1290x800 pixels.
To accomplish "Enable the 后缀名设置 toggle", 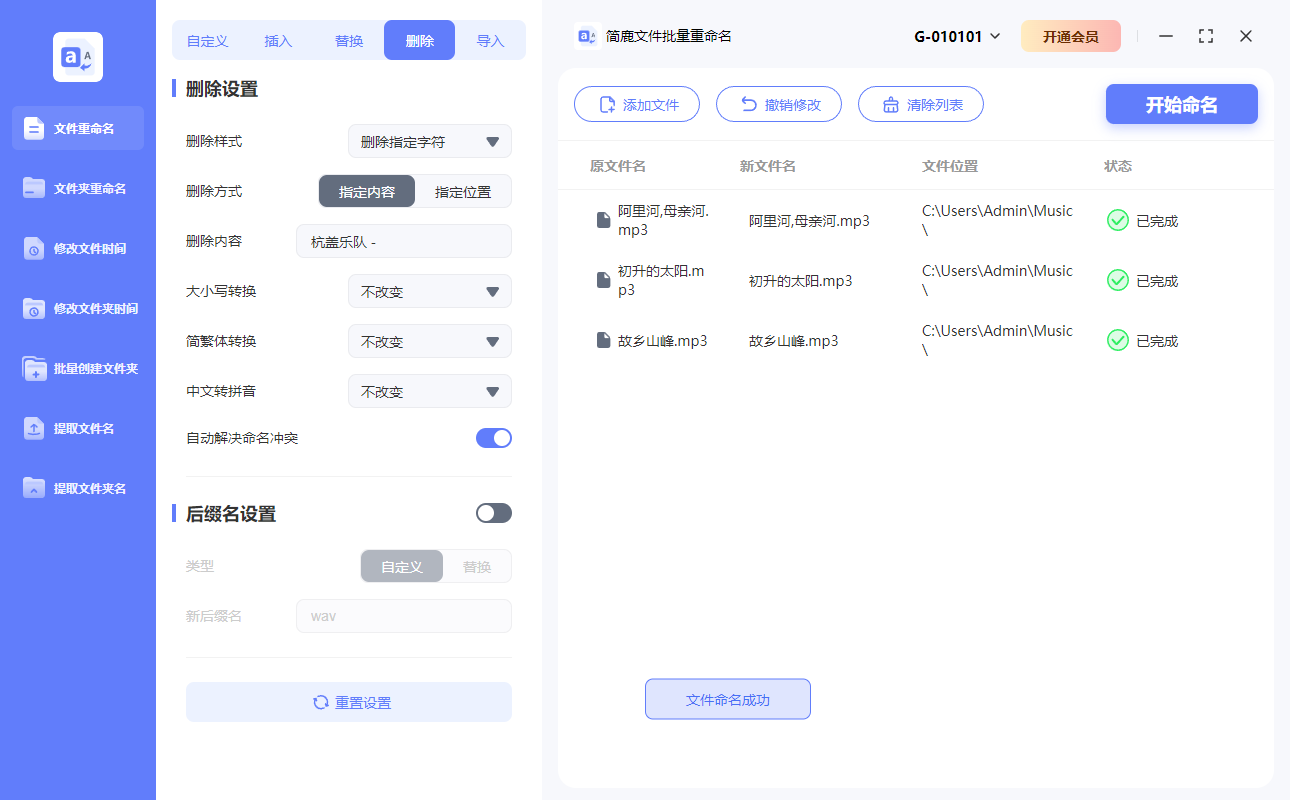I will (x=493, y=512).
